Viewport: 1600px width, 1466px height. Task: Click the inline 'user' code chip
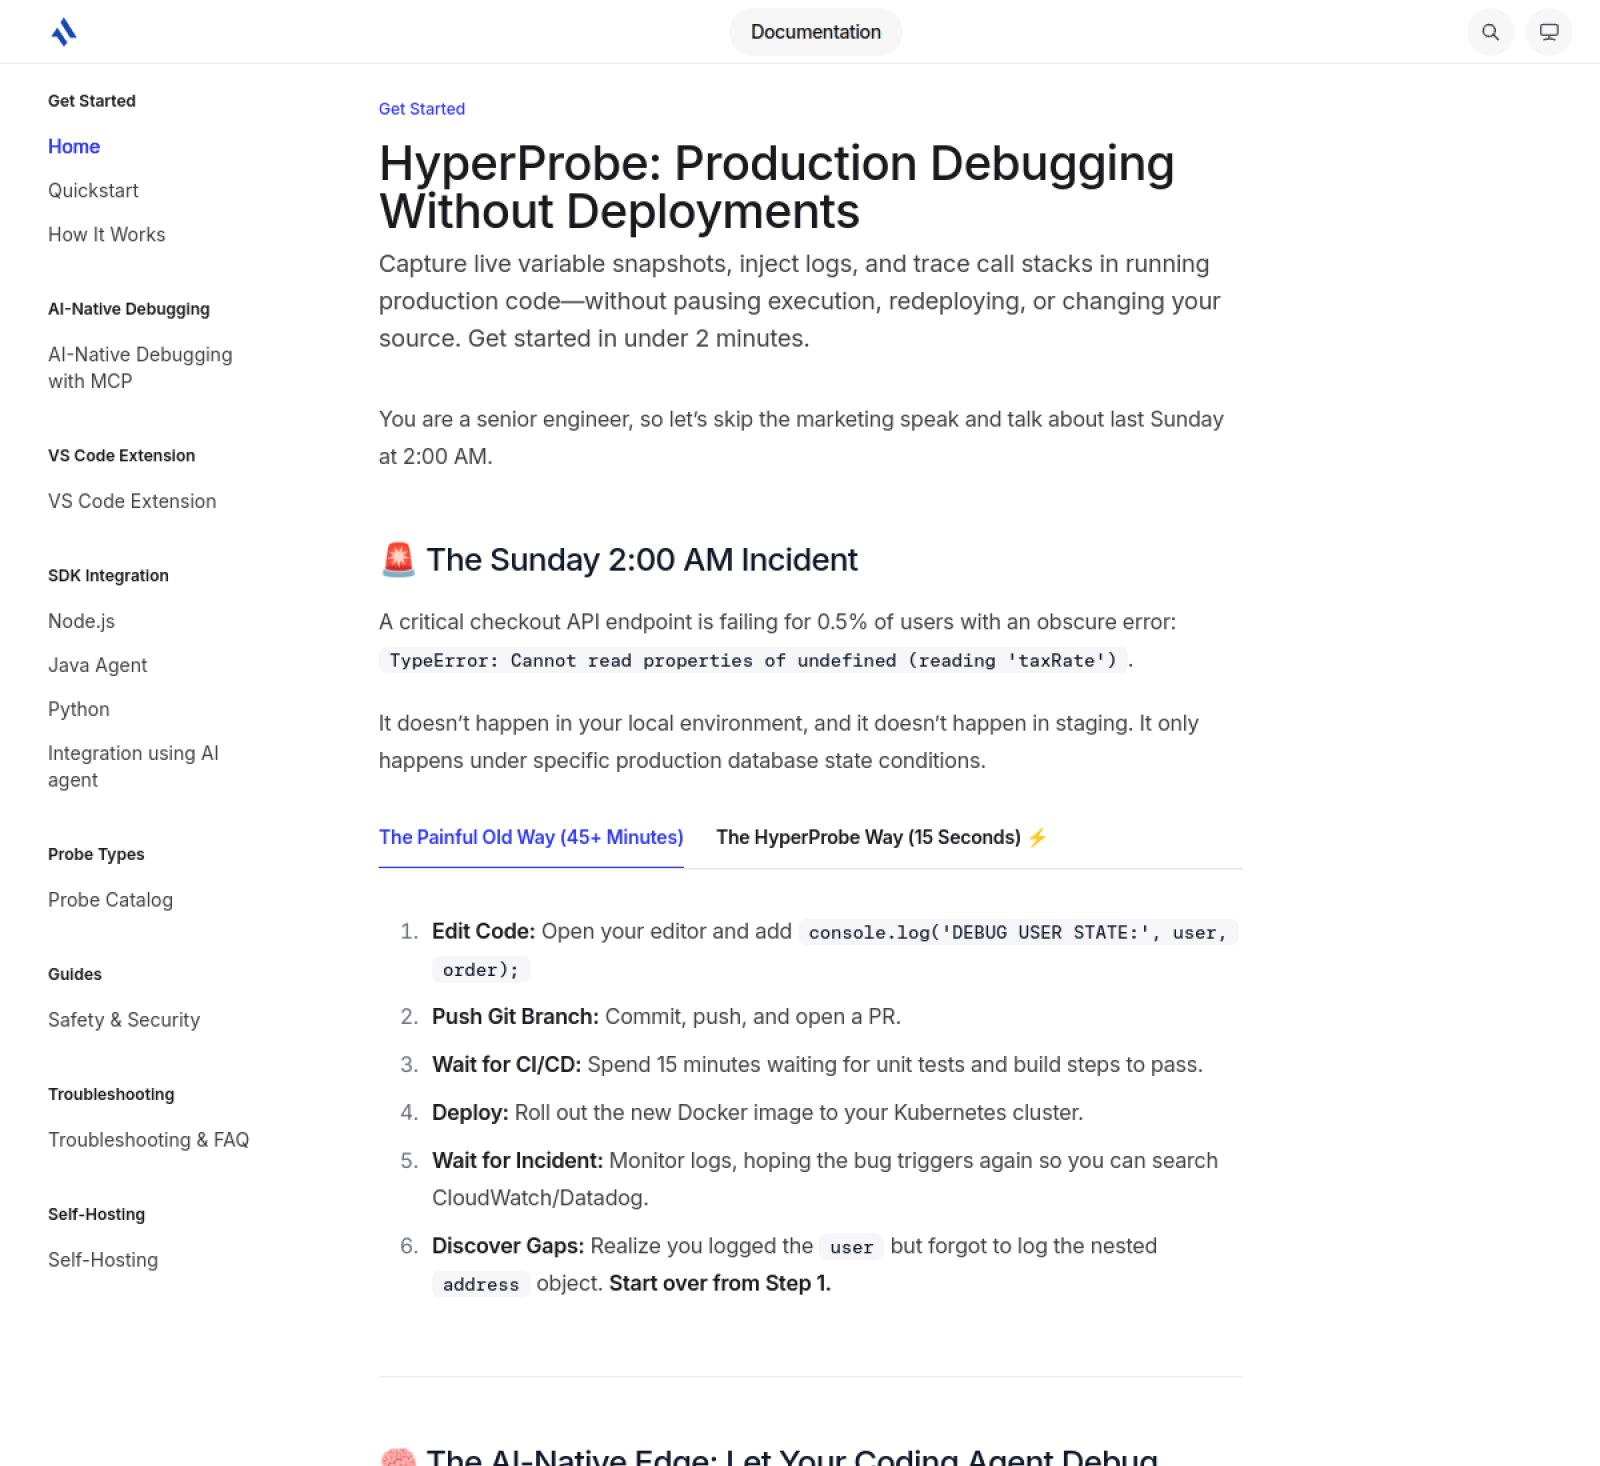point(852,1247)
